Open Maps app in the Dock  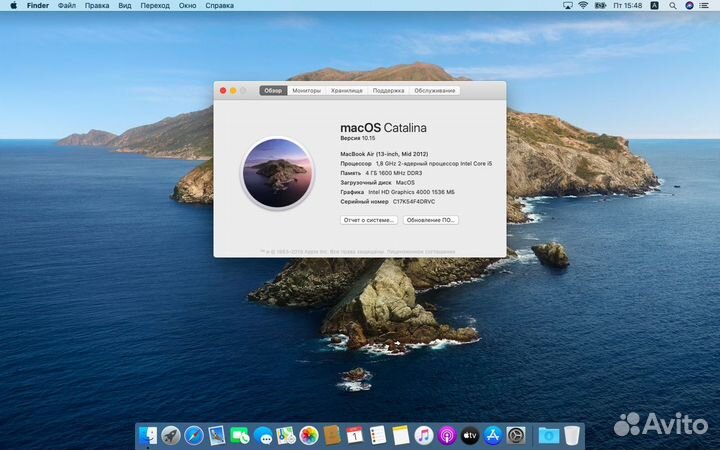(286, 435)
